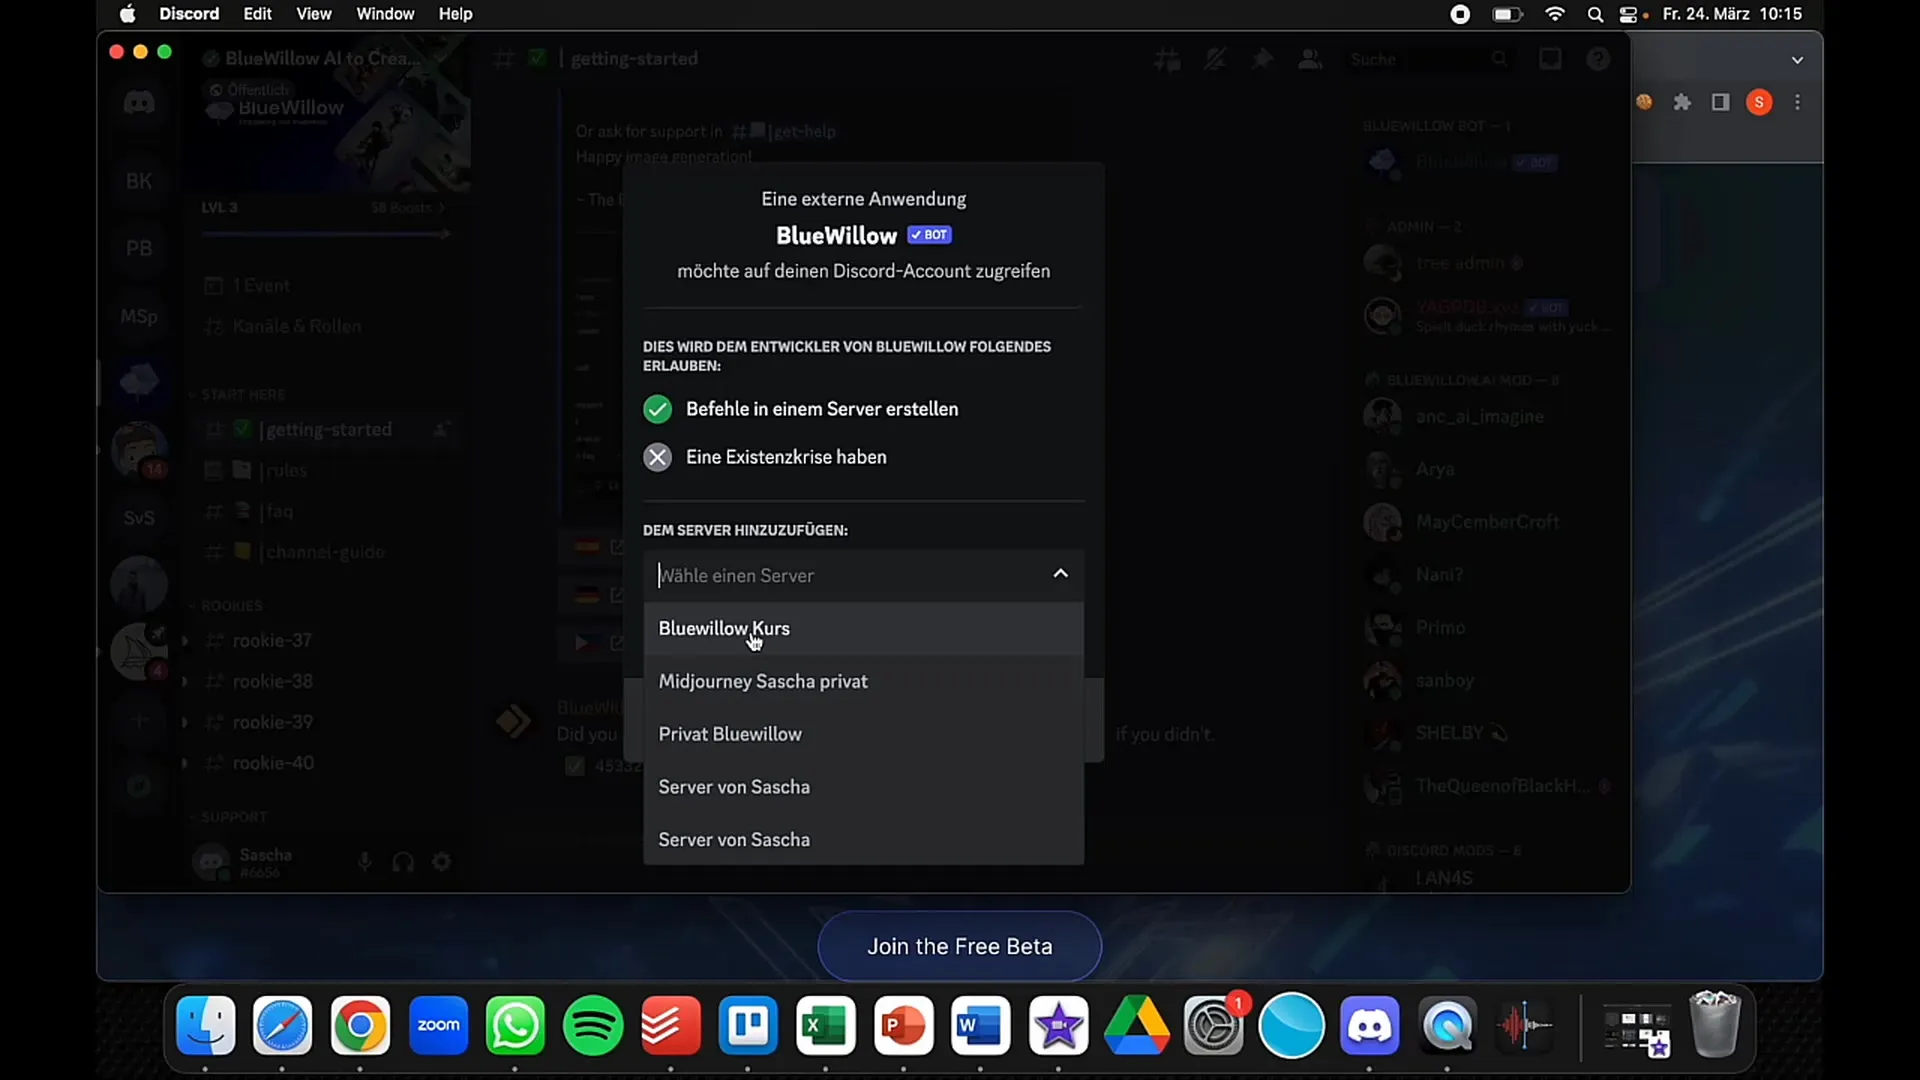Viewport: 1920px width, 1080px height.
Task: Open QuickTime Player in dock
Action: tap(1447, 1026)
